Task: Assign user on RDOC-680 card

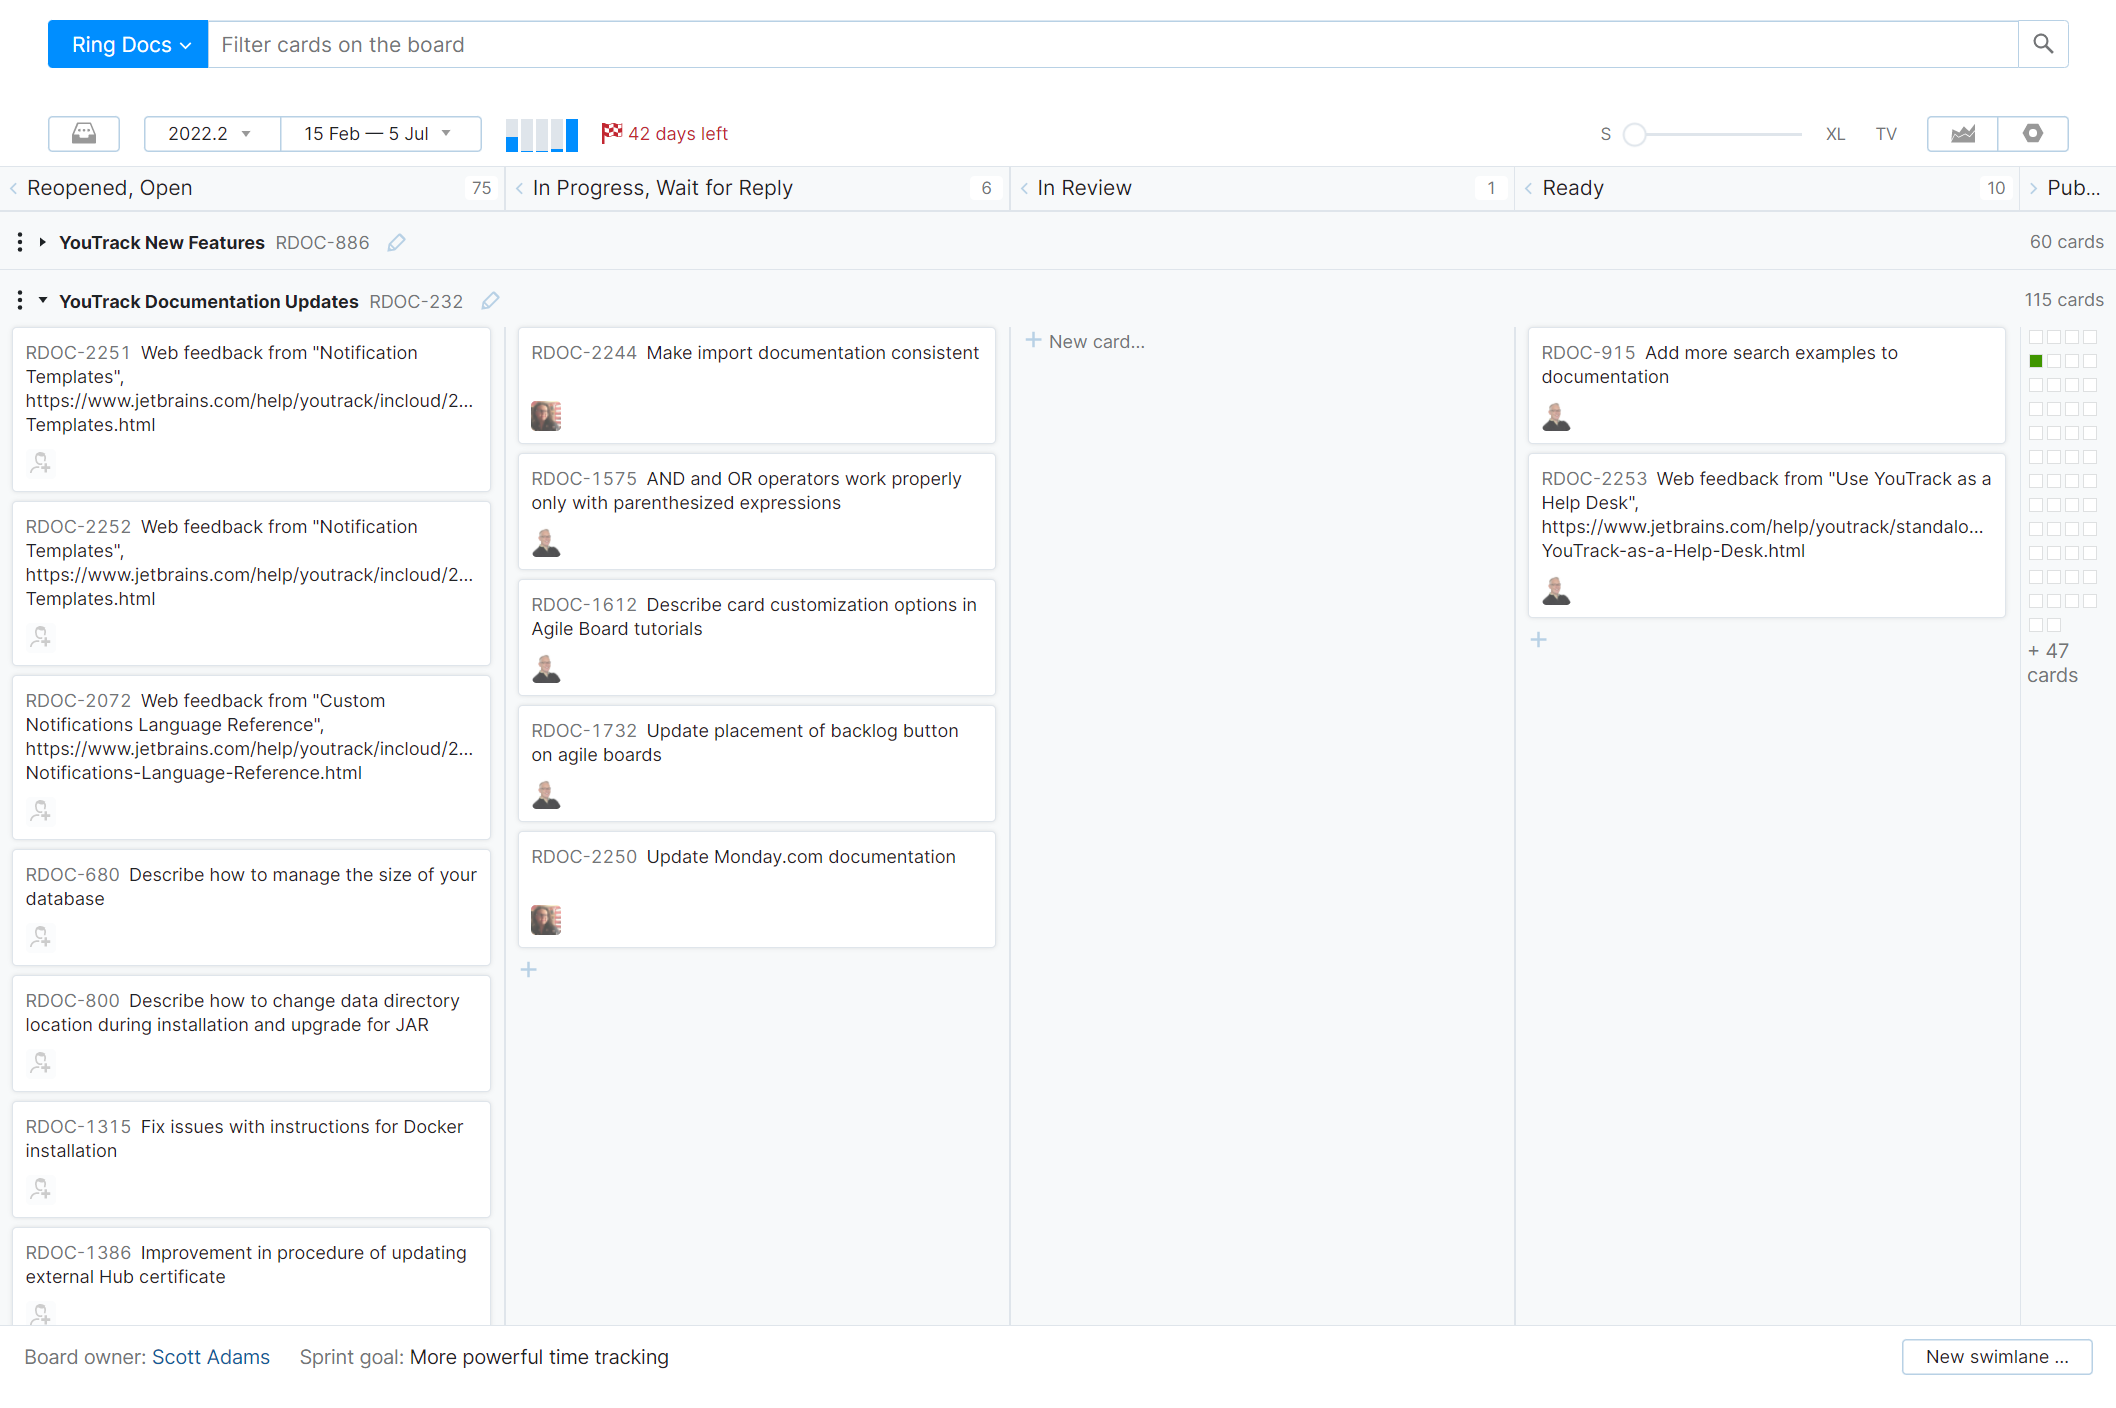Action: coord(40,937)
